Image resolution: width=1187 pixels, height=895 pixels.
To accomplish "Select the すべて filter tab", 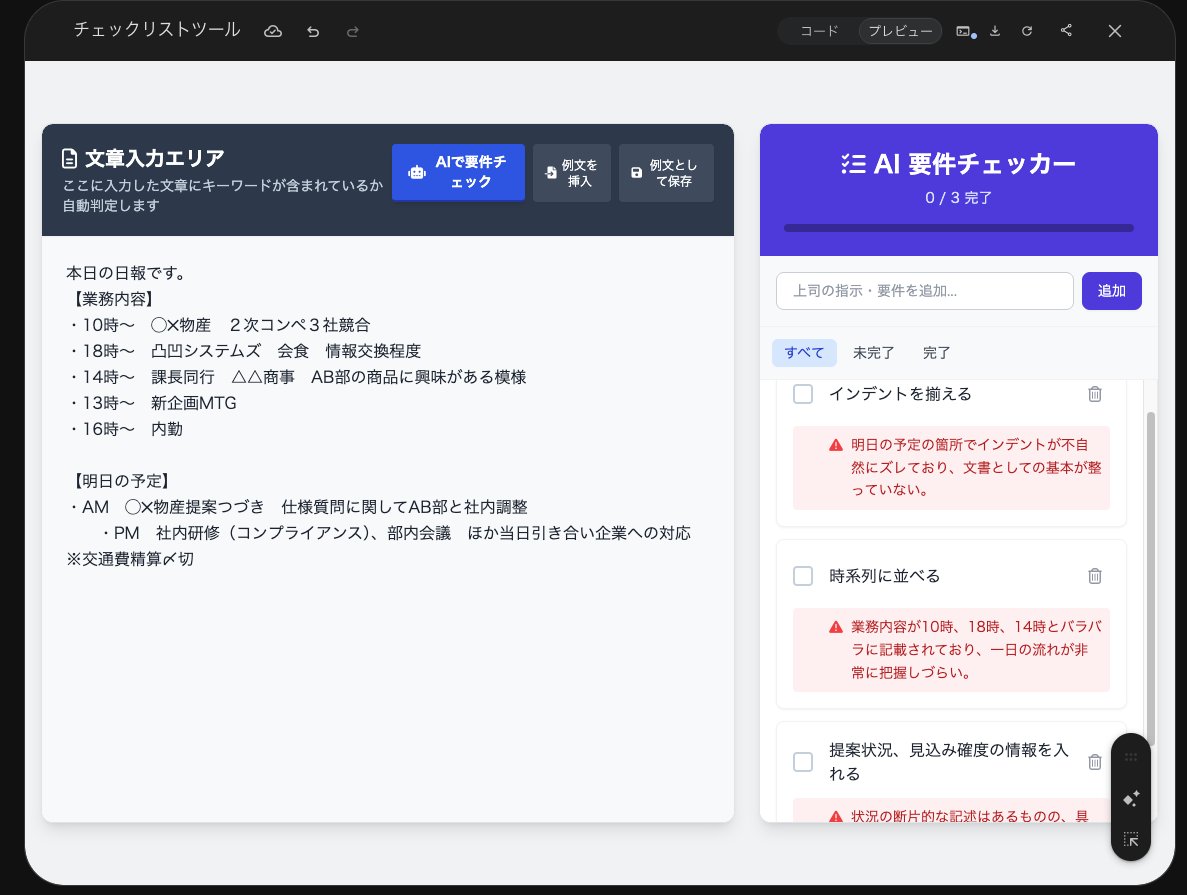I will 804,353.
